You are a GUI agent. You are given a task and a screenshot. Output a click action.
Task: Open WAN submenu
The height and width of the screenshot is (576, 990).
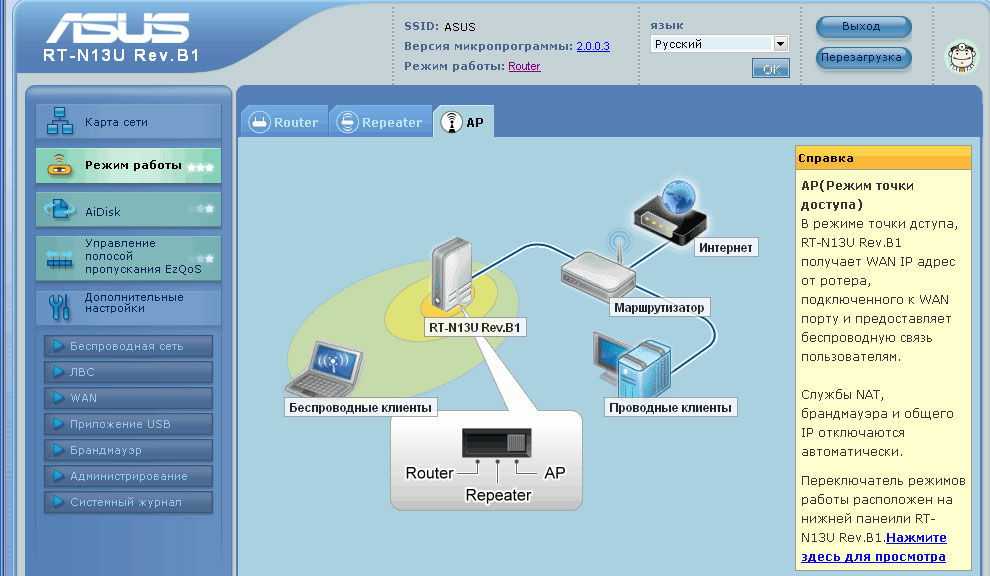pos(128,398)
